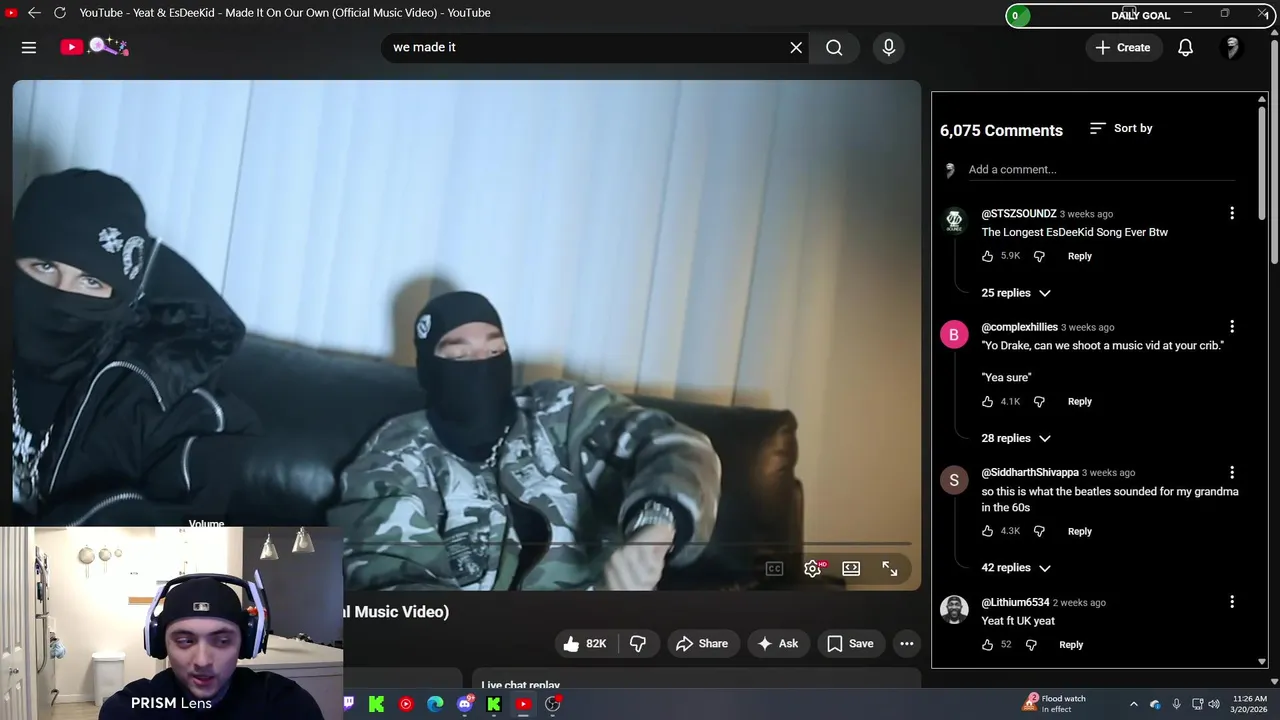
Task: Open Discord from the taskbar
Action: click(464, 704)
